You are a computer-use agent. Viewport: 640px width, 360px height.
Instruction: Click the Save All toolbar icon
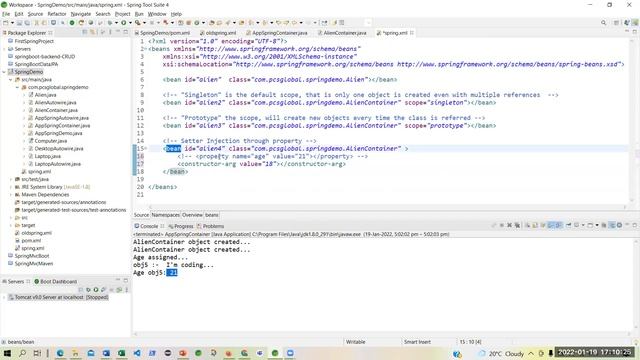point(27,22)
